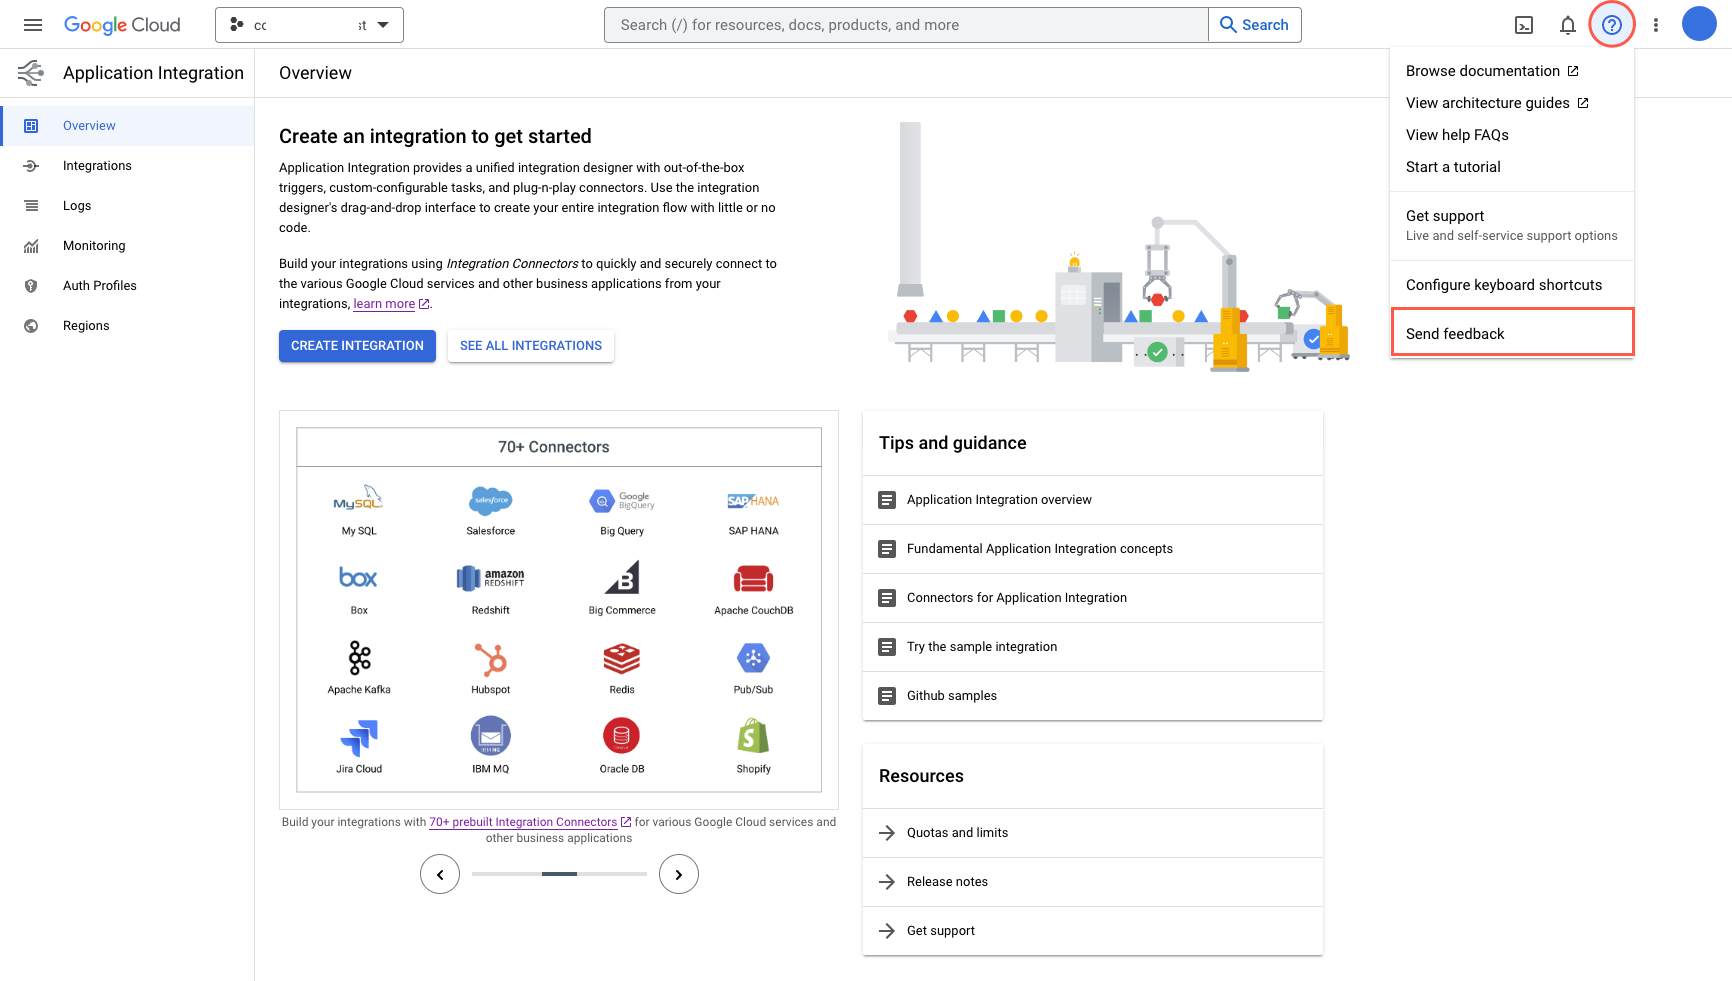Open the Cloud Shell terminal icon
The width and height of the screenshot is (1732, 981).
click(x=1524, y=24)
